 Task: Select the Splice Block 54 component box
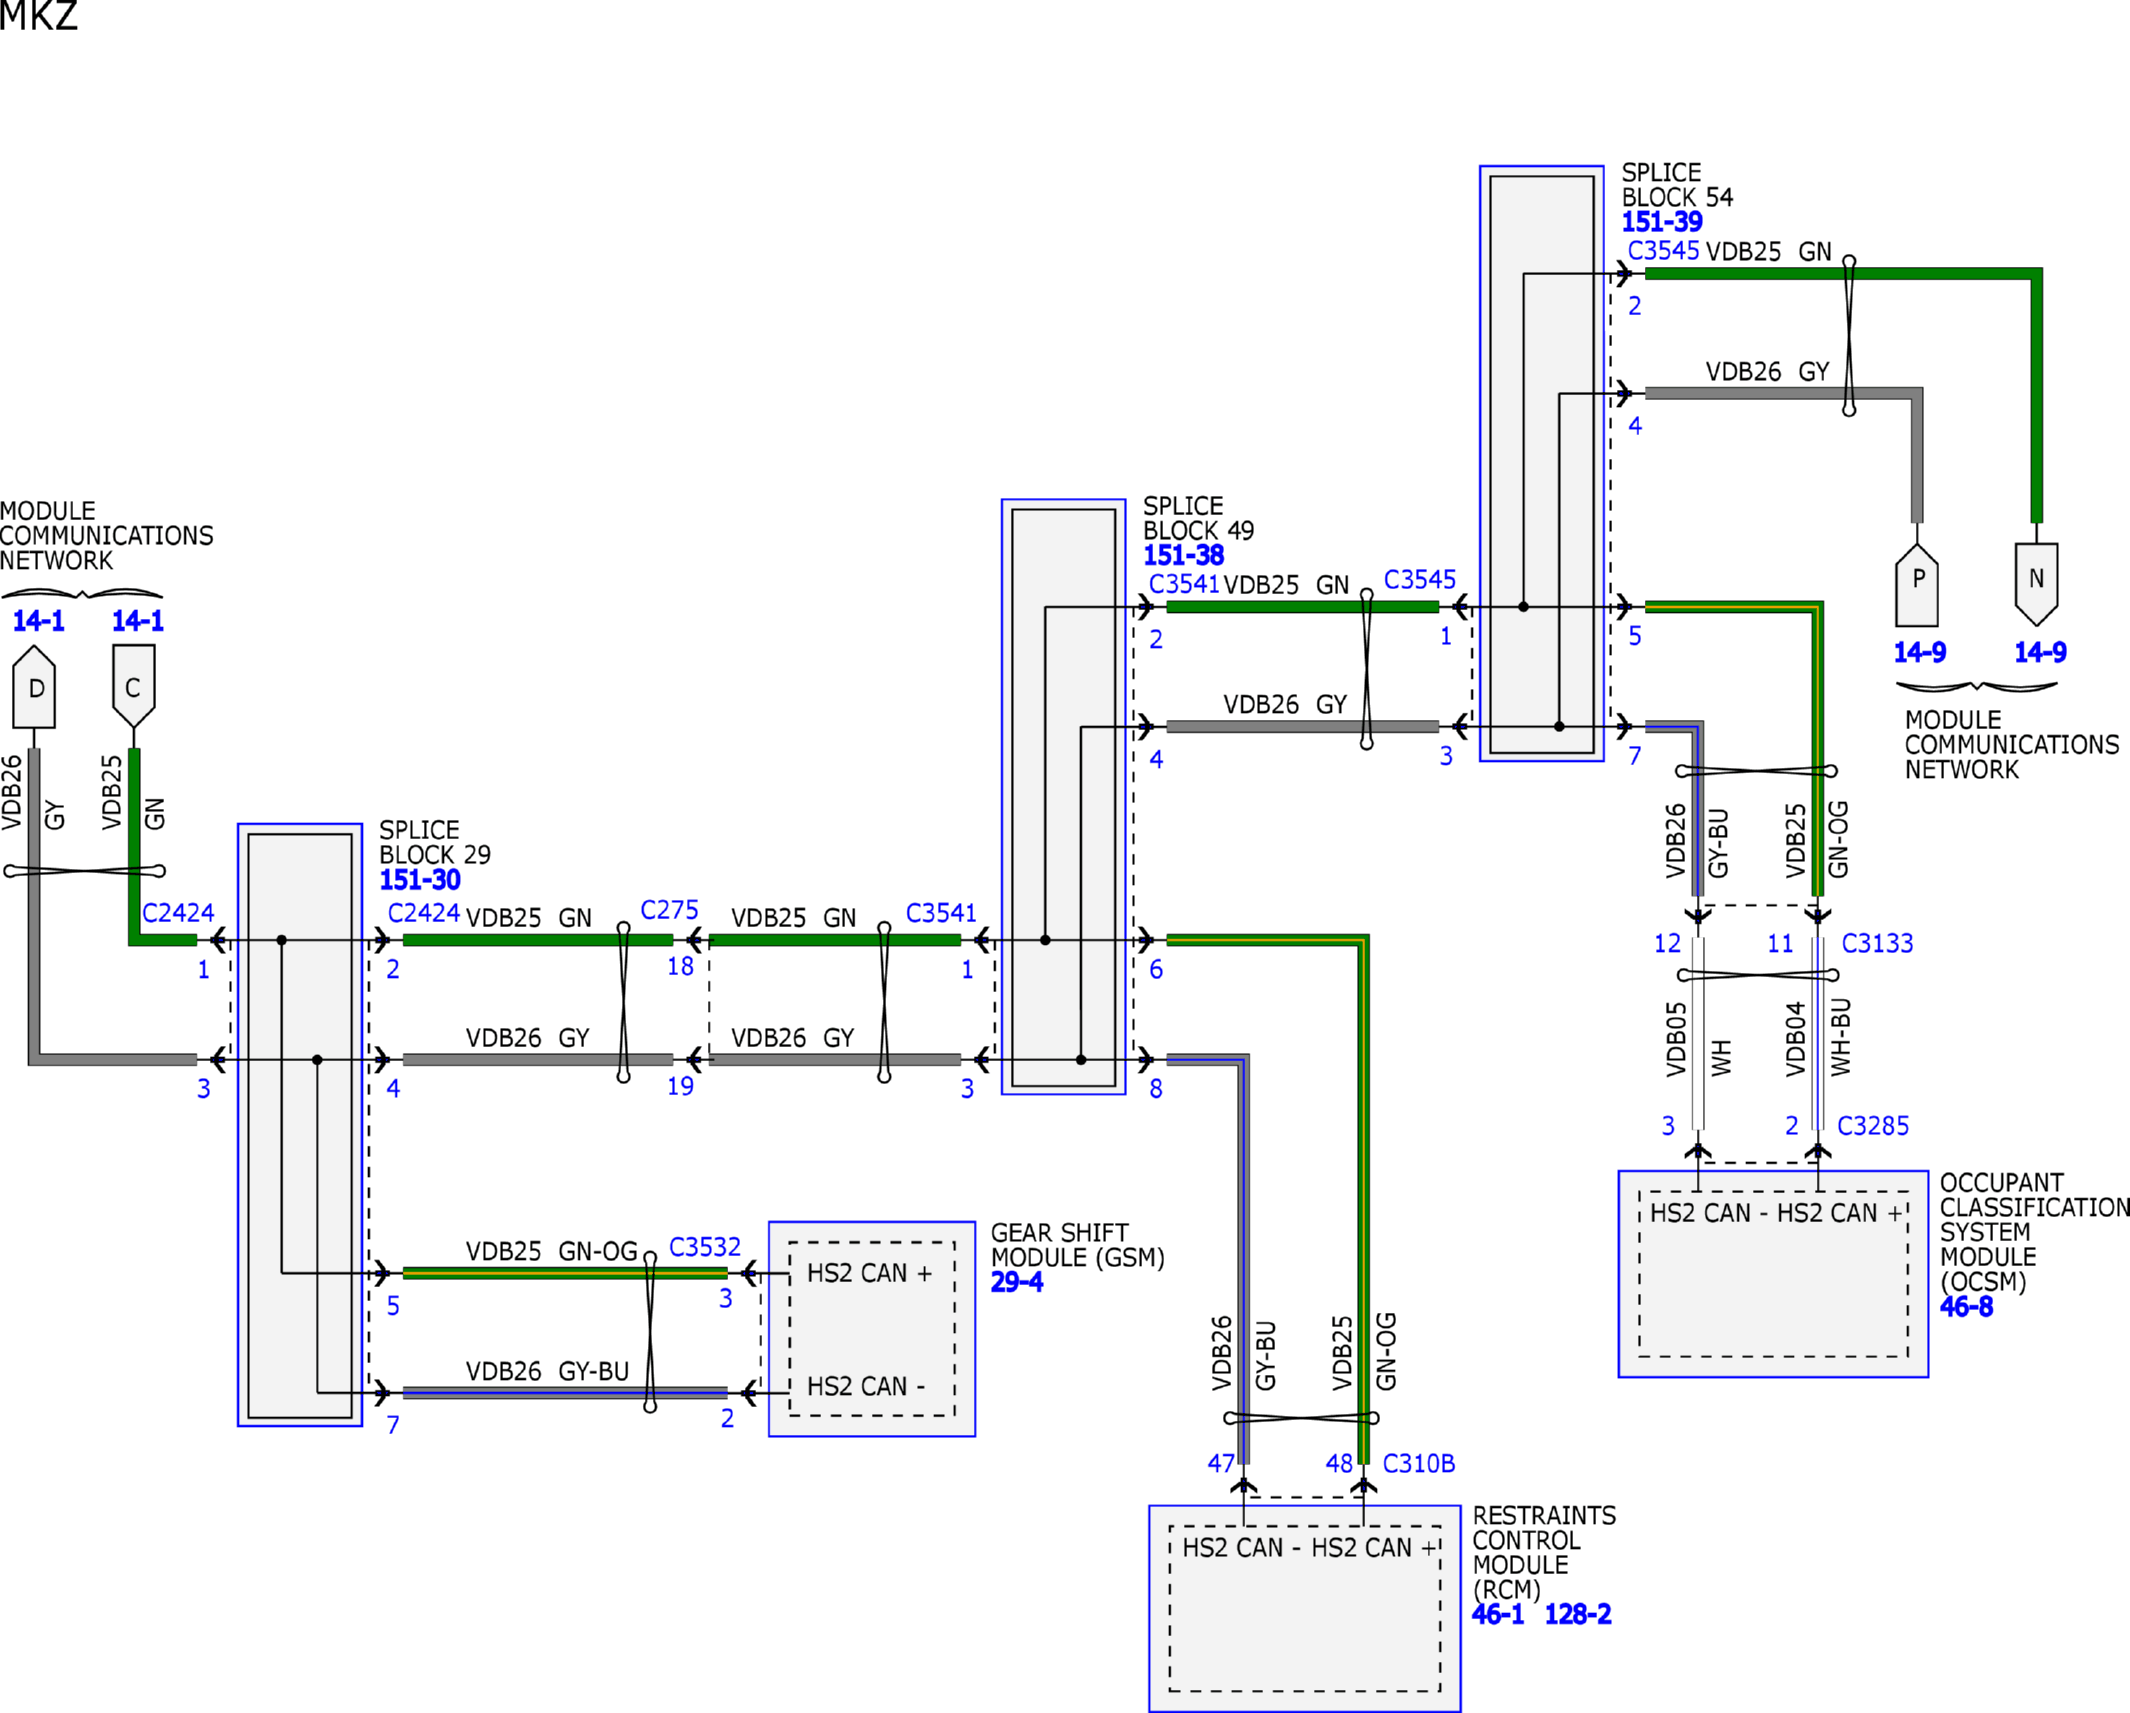tap(1542, 464)
